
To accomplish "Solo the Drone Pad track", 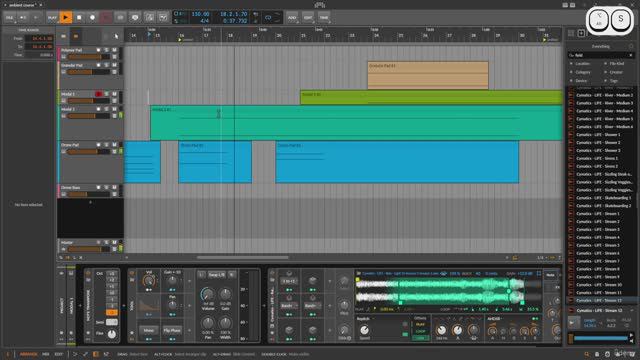I will [107, 145].
